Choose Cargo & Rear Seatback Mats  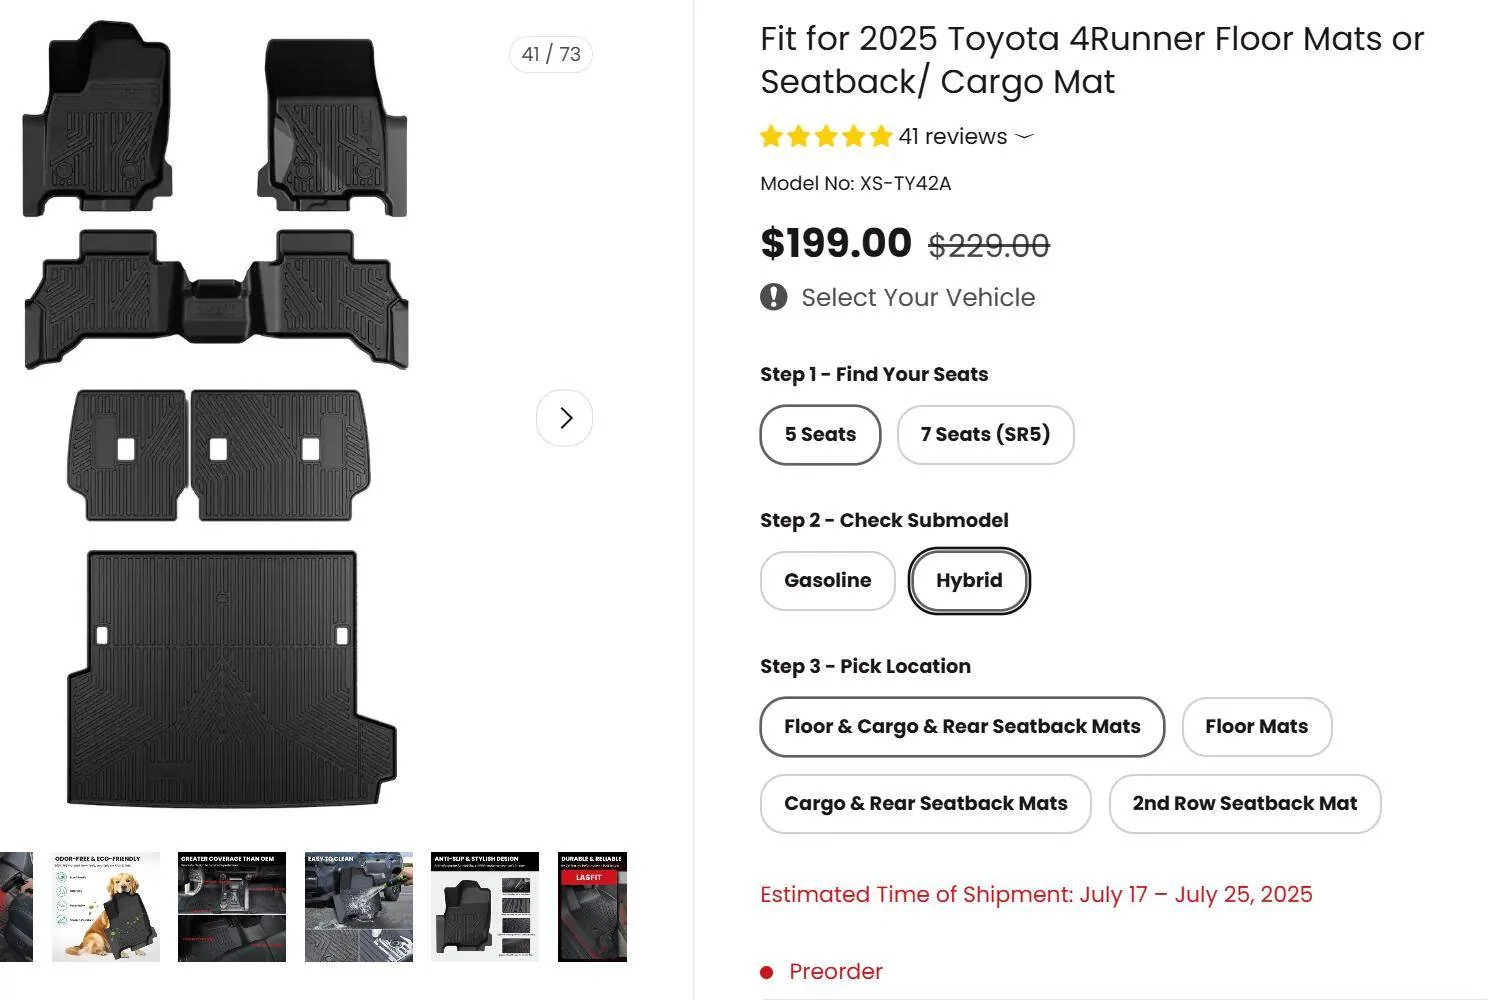tap(925, 803)
